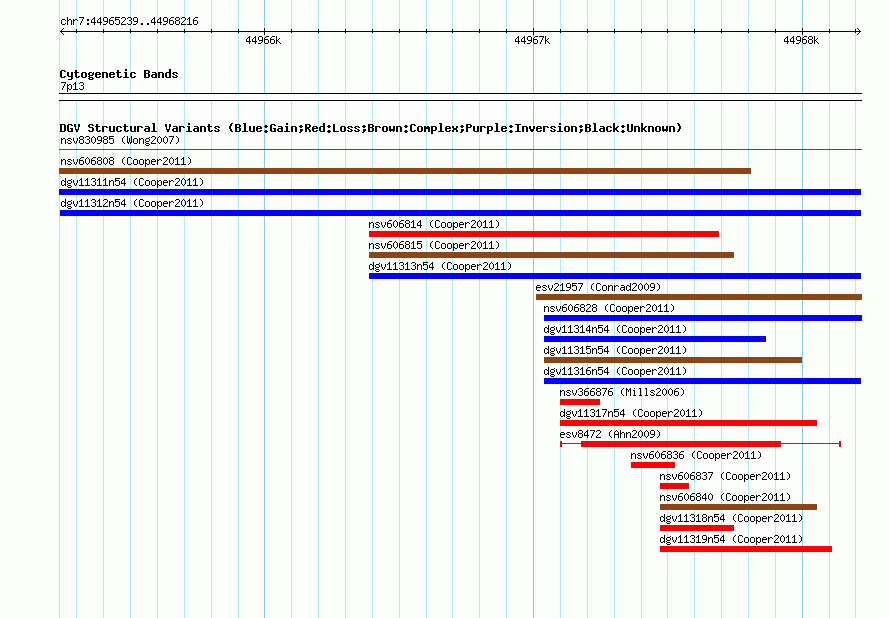
Task: Open dgv11312n54 (Cooper2011) variant label
Action: coord(132,203)
